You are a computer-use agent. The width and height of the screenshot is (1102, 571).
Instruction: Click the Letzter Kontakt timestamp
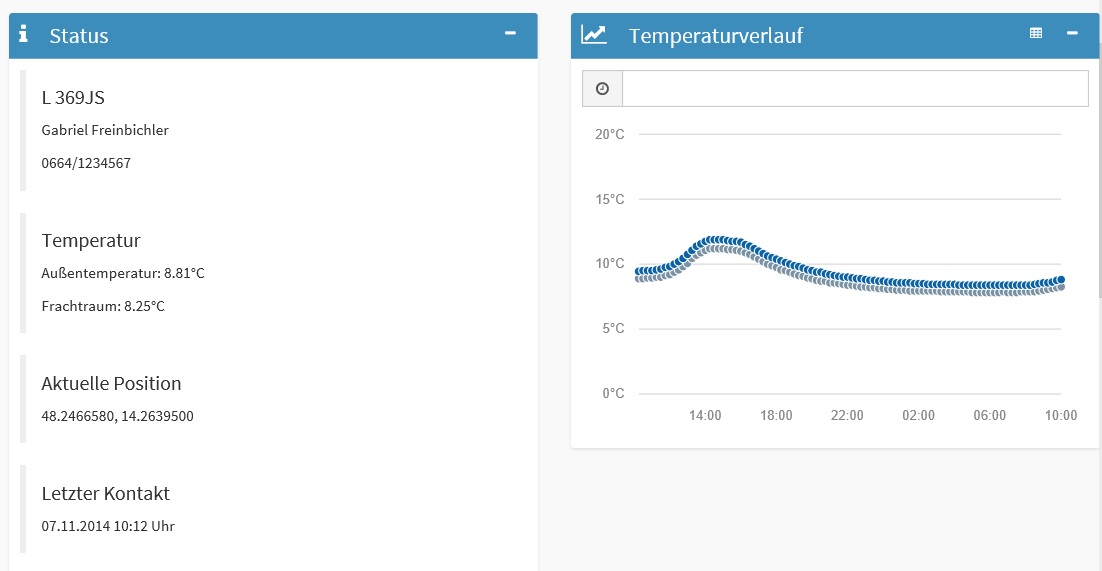108,526
